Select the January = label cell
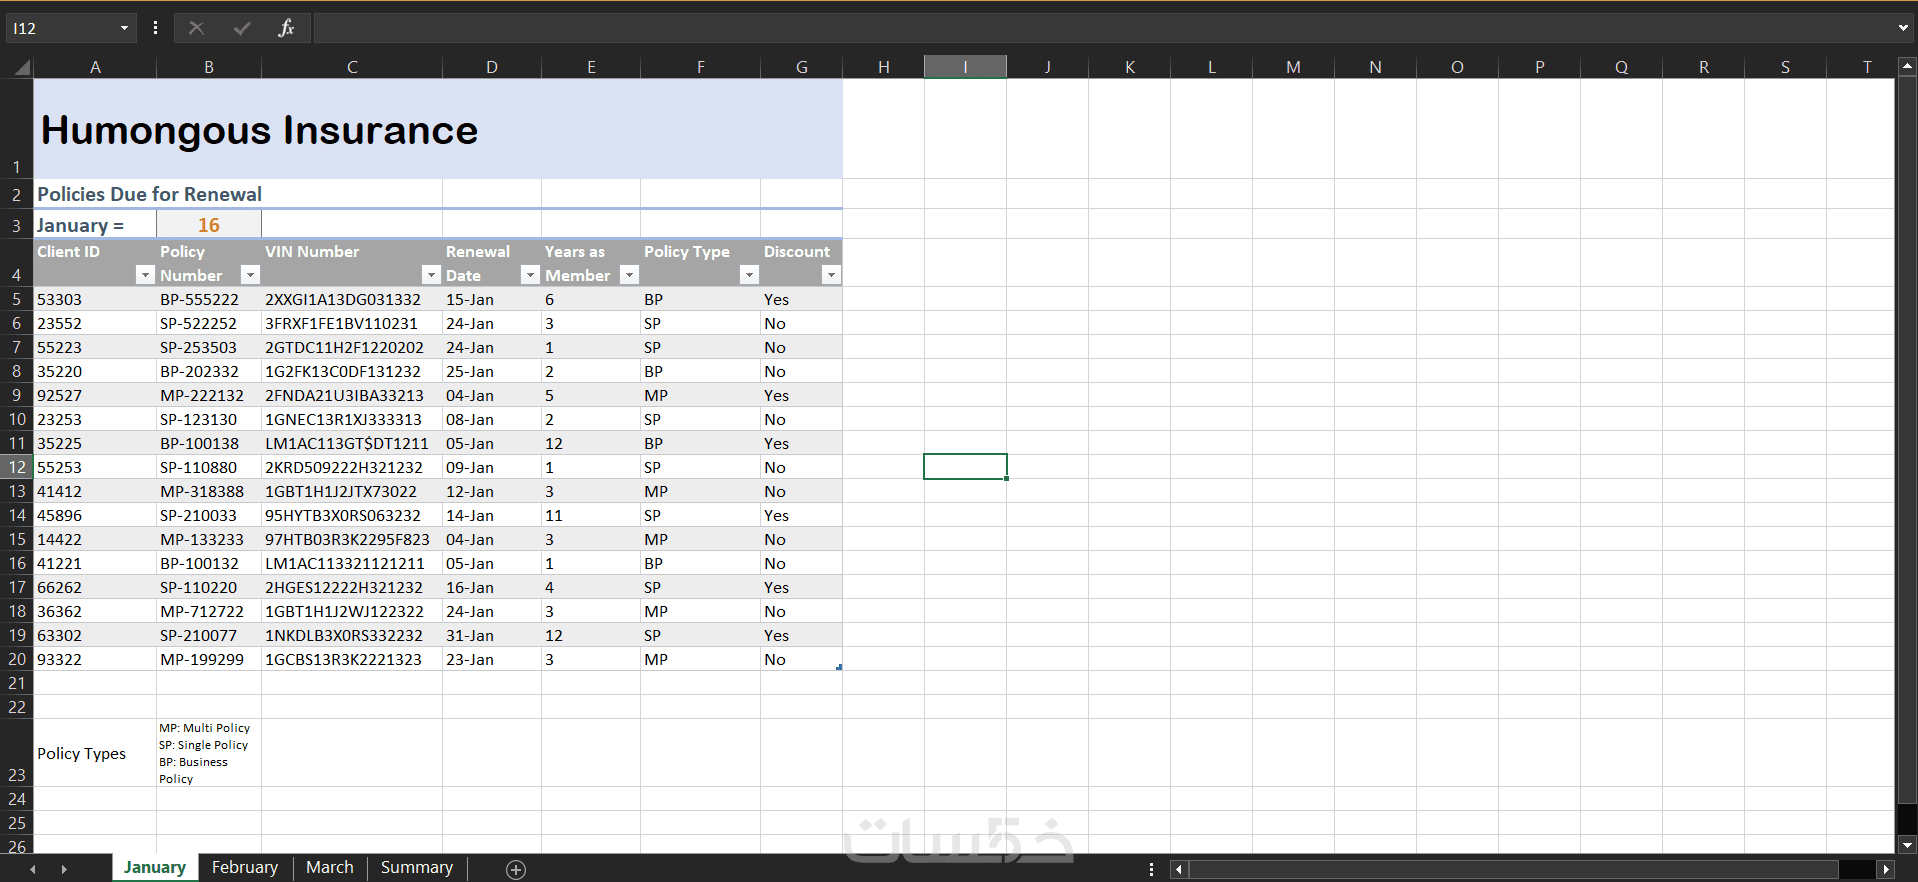The height and width of the screenshot is (882, 1918). tap(95, 225)
